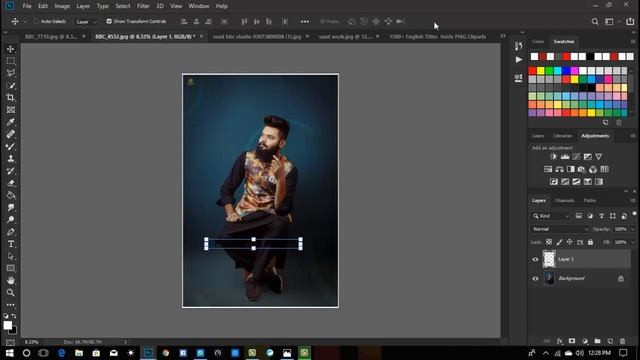
Task: Click the foreground color swatch
Action: [x=7, y=325]
